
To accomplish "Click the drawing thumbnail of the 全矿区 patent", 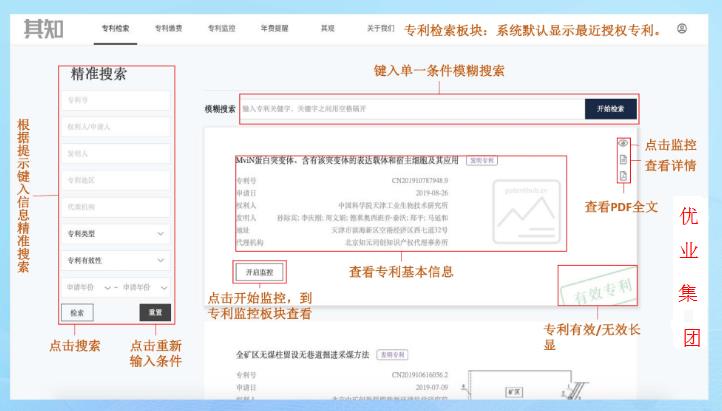I will tap(526, 385).
